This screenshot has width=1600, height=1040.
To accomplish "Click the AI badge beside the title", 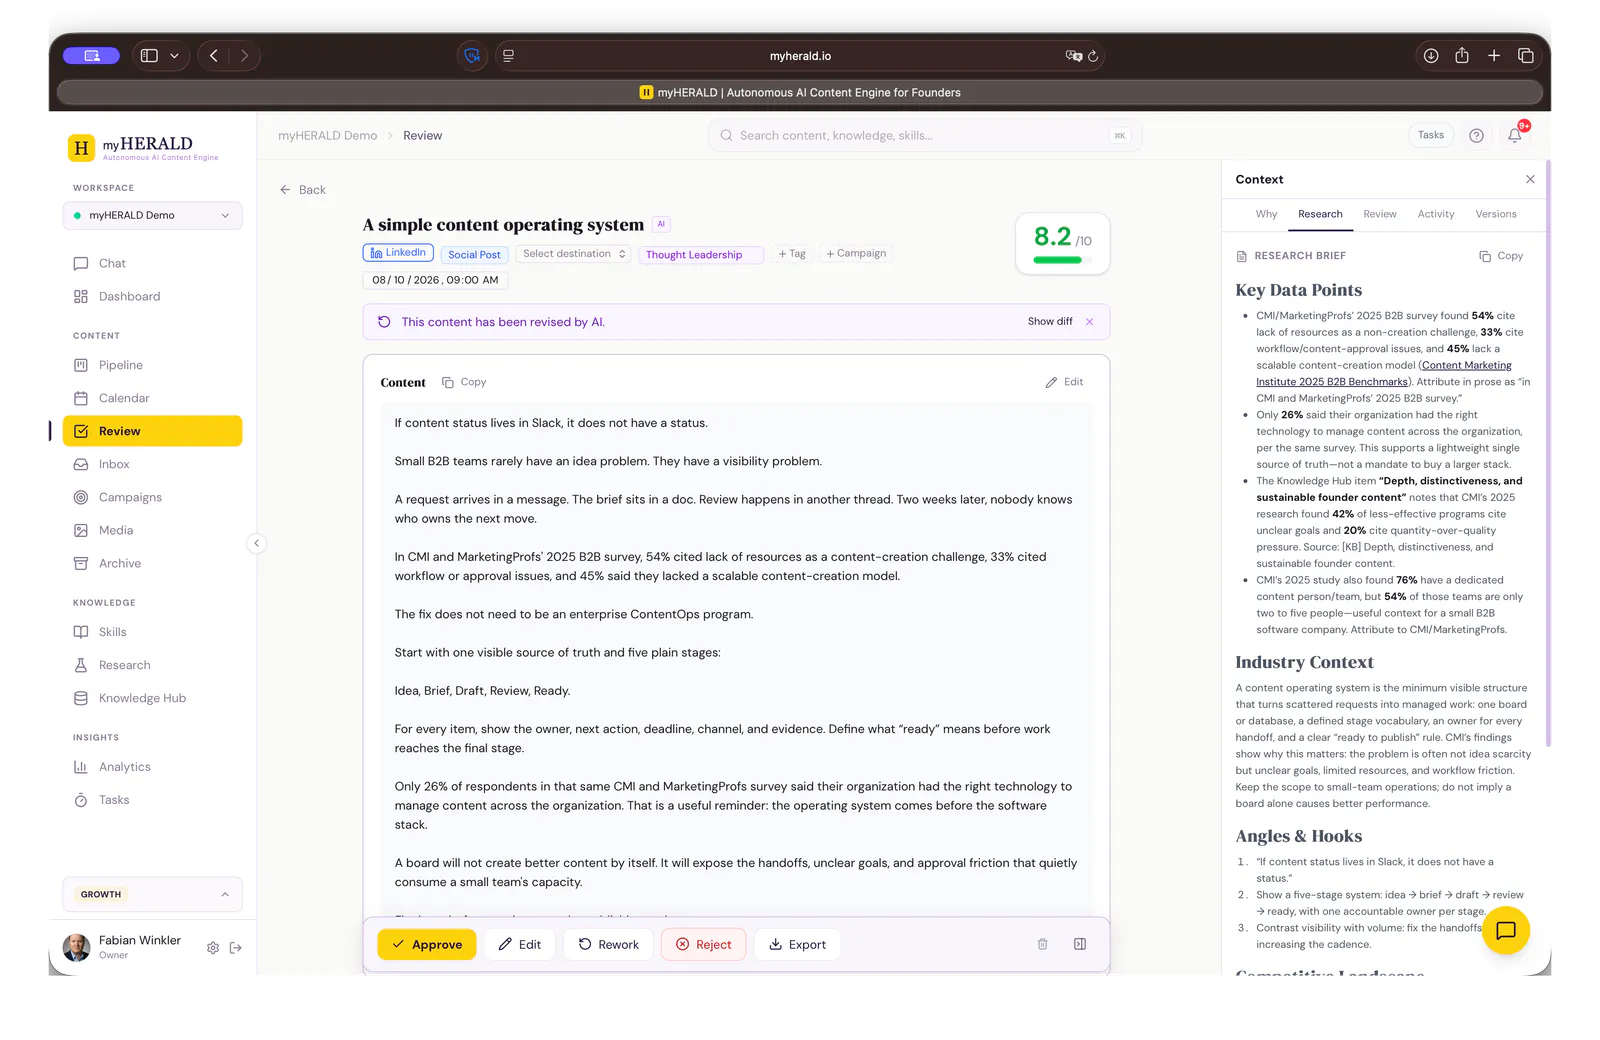I will coord(661,224).
